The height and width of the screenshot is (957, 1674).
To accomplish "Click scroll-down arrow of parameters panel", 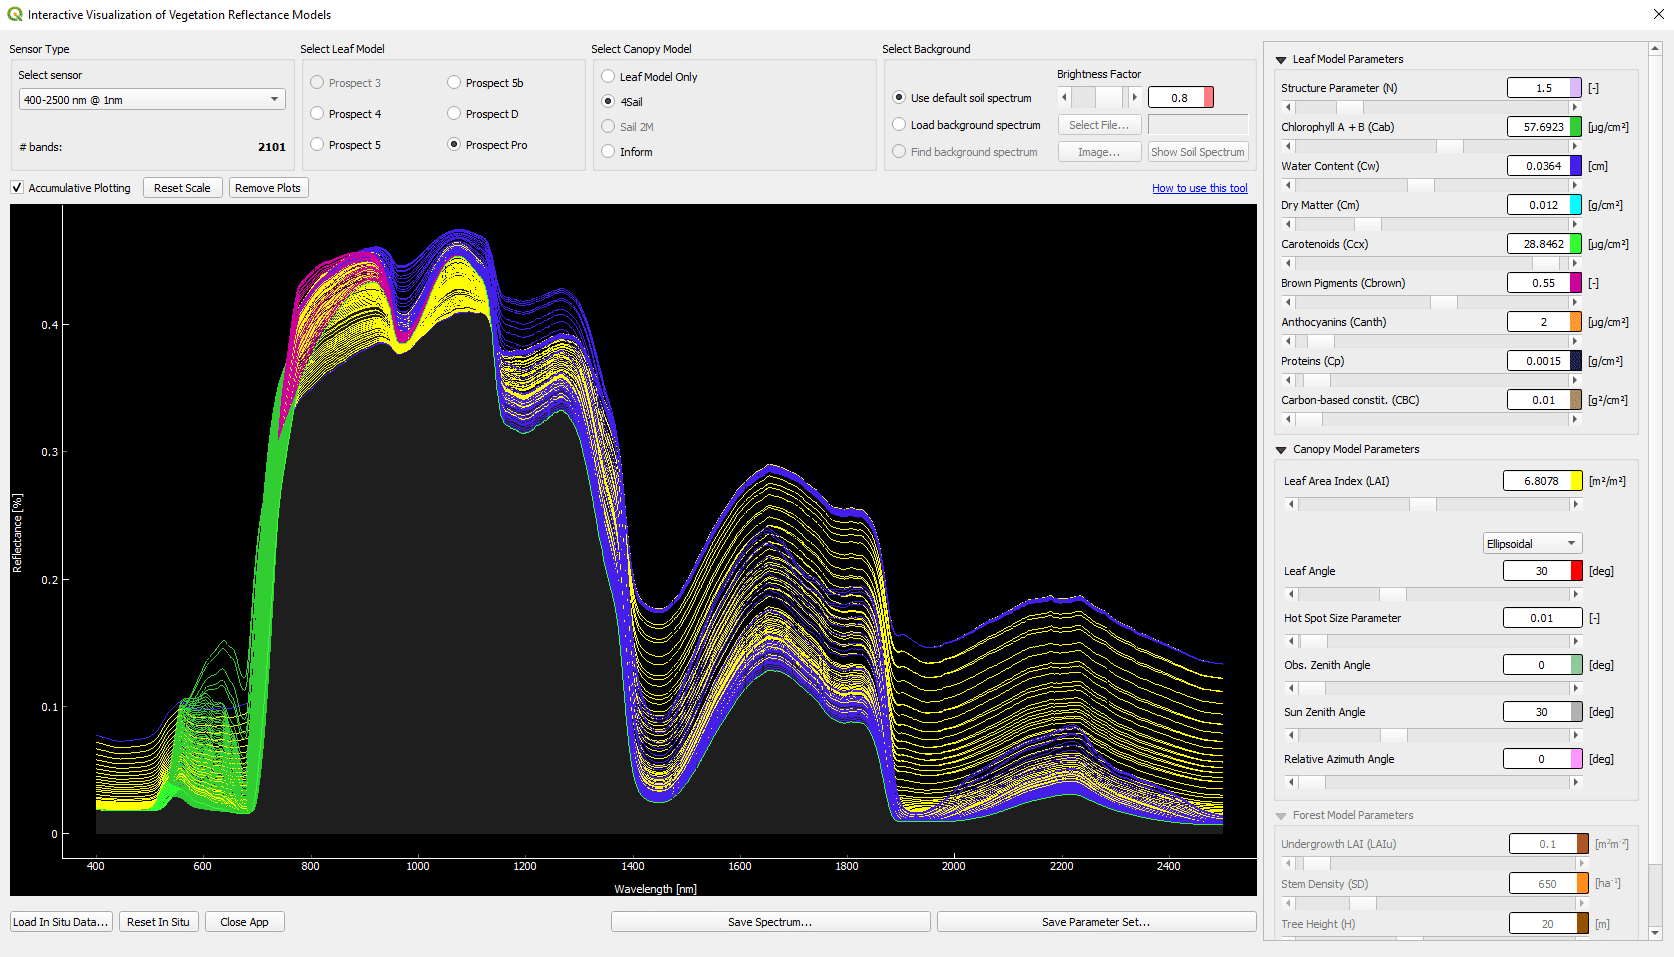I will click(x=1654, y=933).
